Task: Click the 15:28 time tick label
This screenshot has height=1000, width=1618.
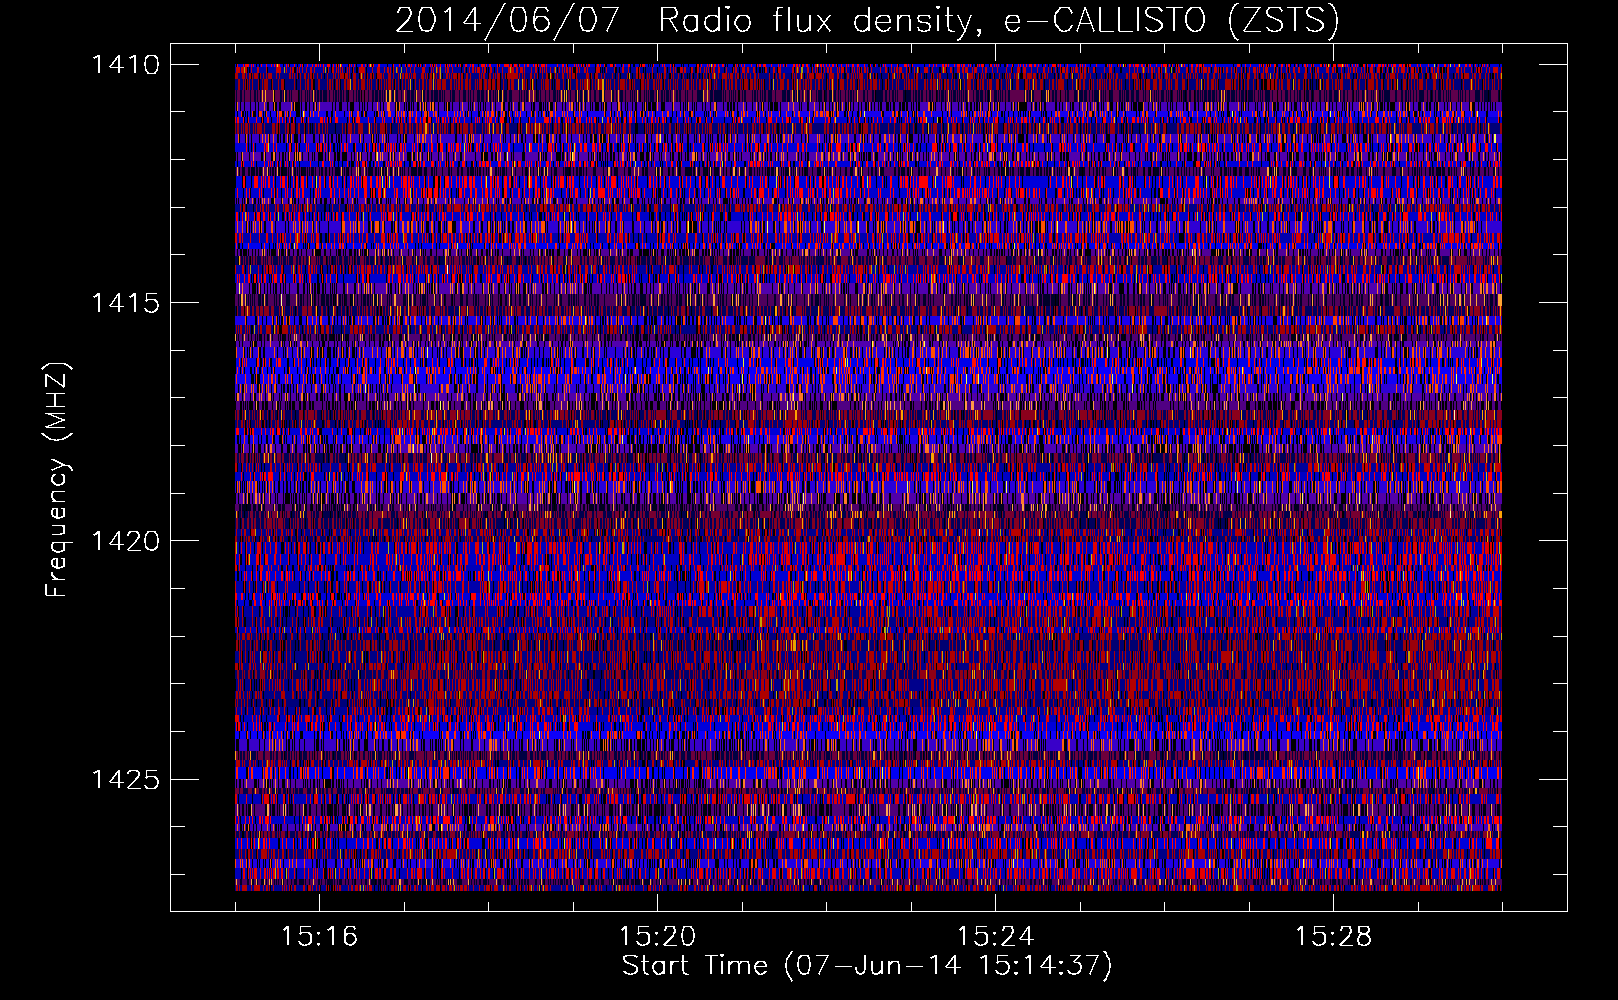Action: click(1333, 937)
